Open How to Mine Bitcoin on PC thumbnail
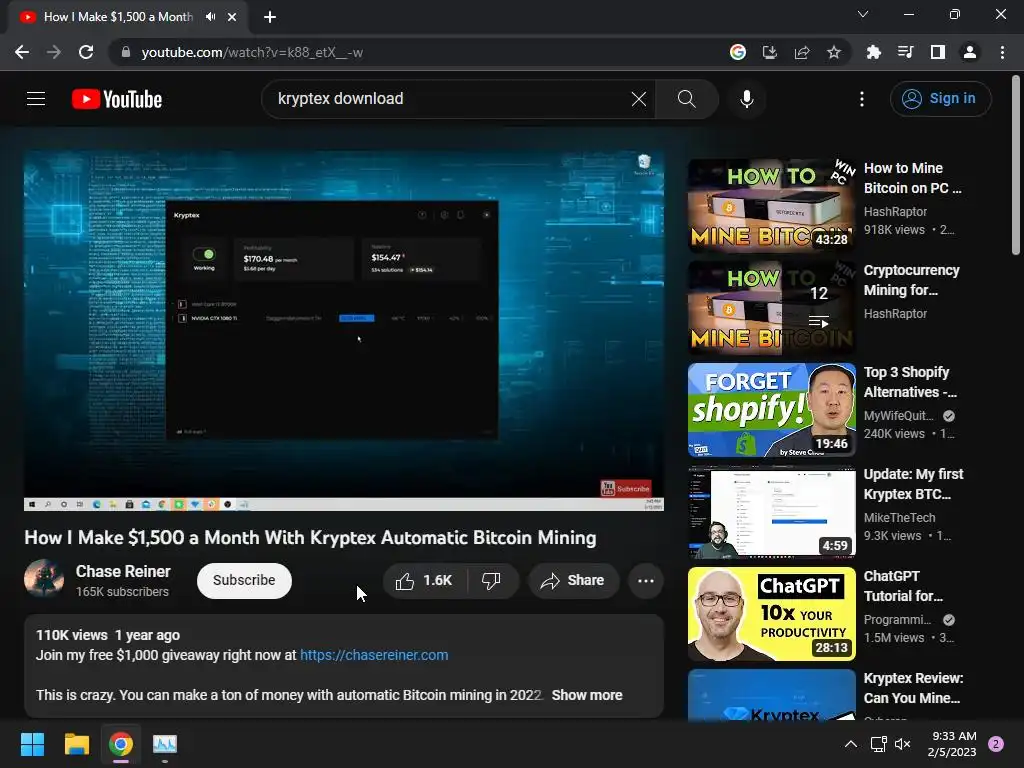 771,205
